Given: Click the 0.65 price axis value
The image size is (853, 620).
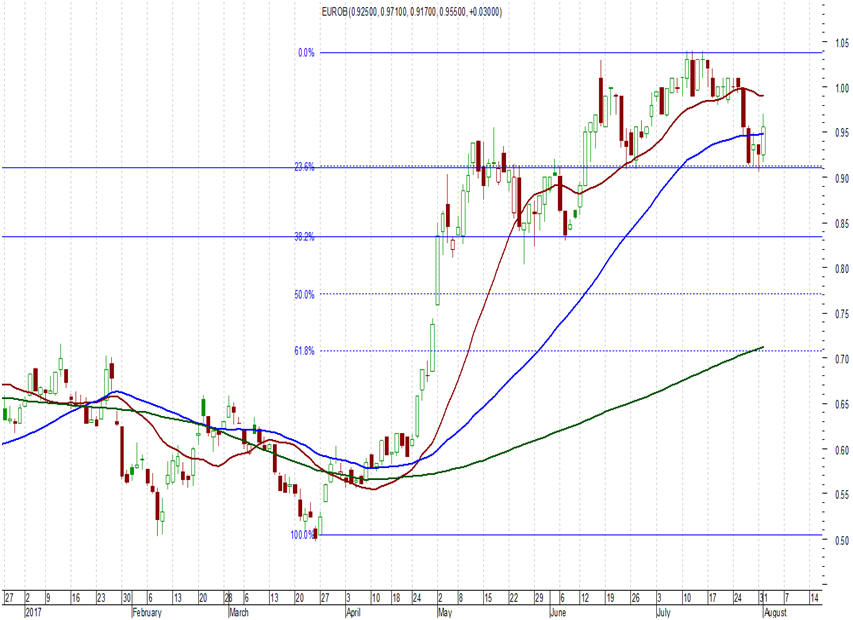Looking at the screenshot, I should coord(842,404).
